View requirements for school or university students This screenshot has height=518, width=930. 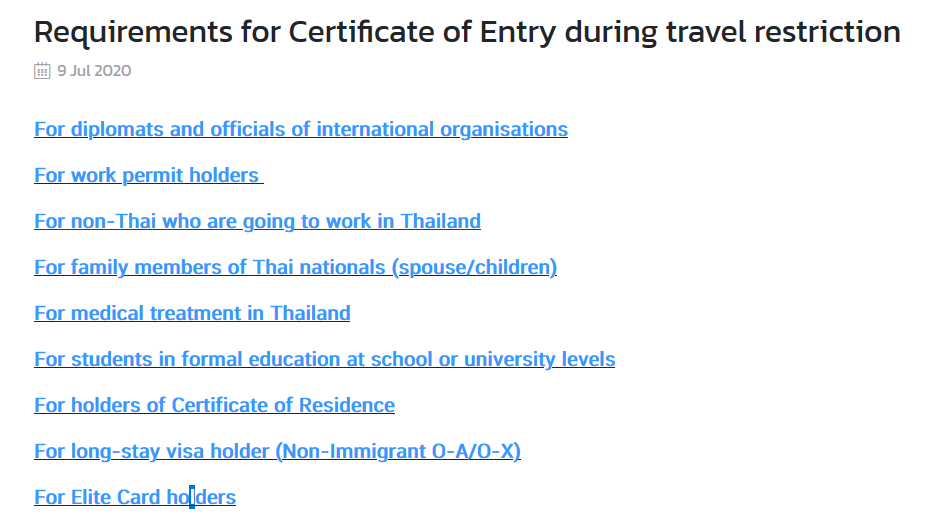[x=324, y=359]
